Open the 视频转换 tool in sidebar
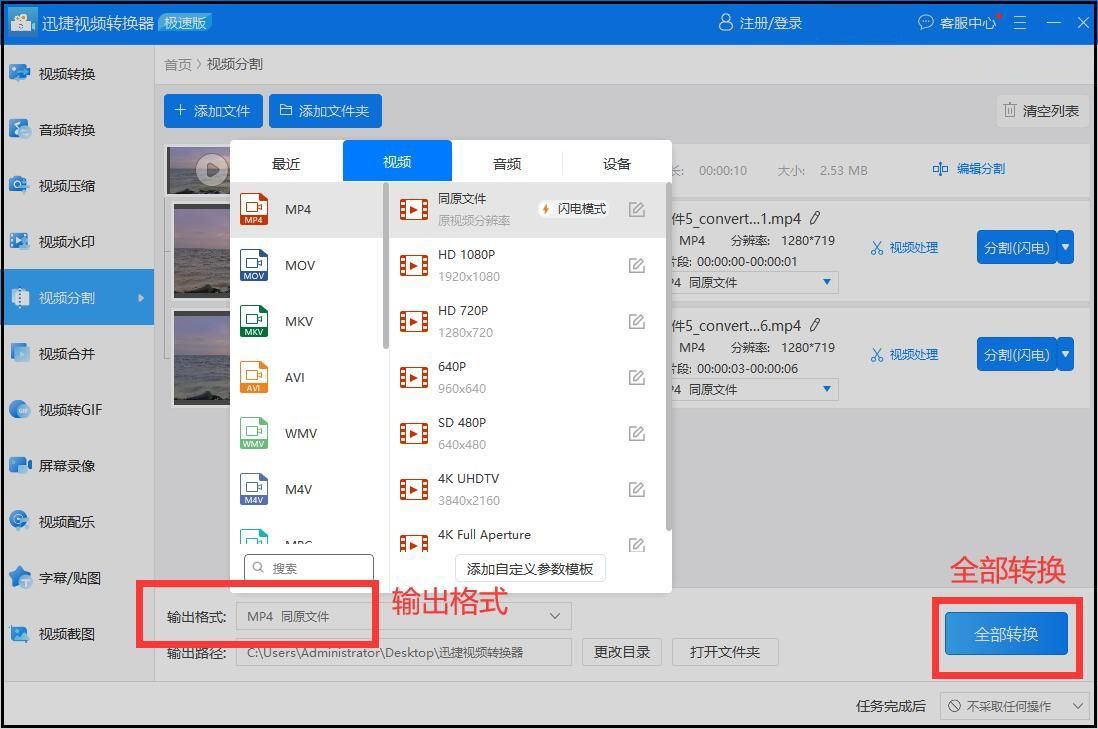 click(64, 73)
